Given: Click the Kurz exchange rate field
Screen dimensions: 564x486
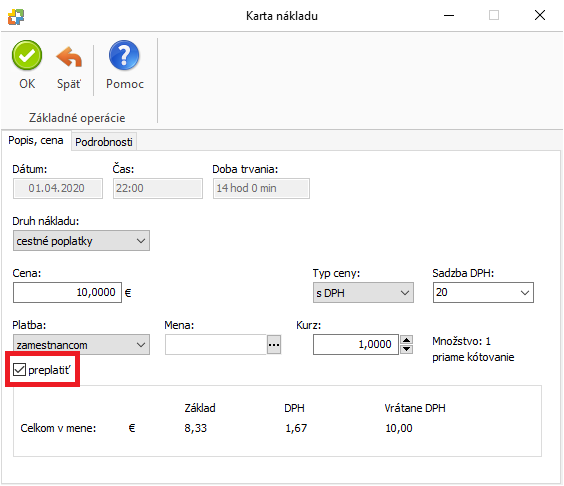Looking at the screenshot, I should pyautogui.click(x=356, y=345).
